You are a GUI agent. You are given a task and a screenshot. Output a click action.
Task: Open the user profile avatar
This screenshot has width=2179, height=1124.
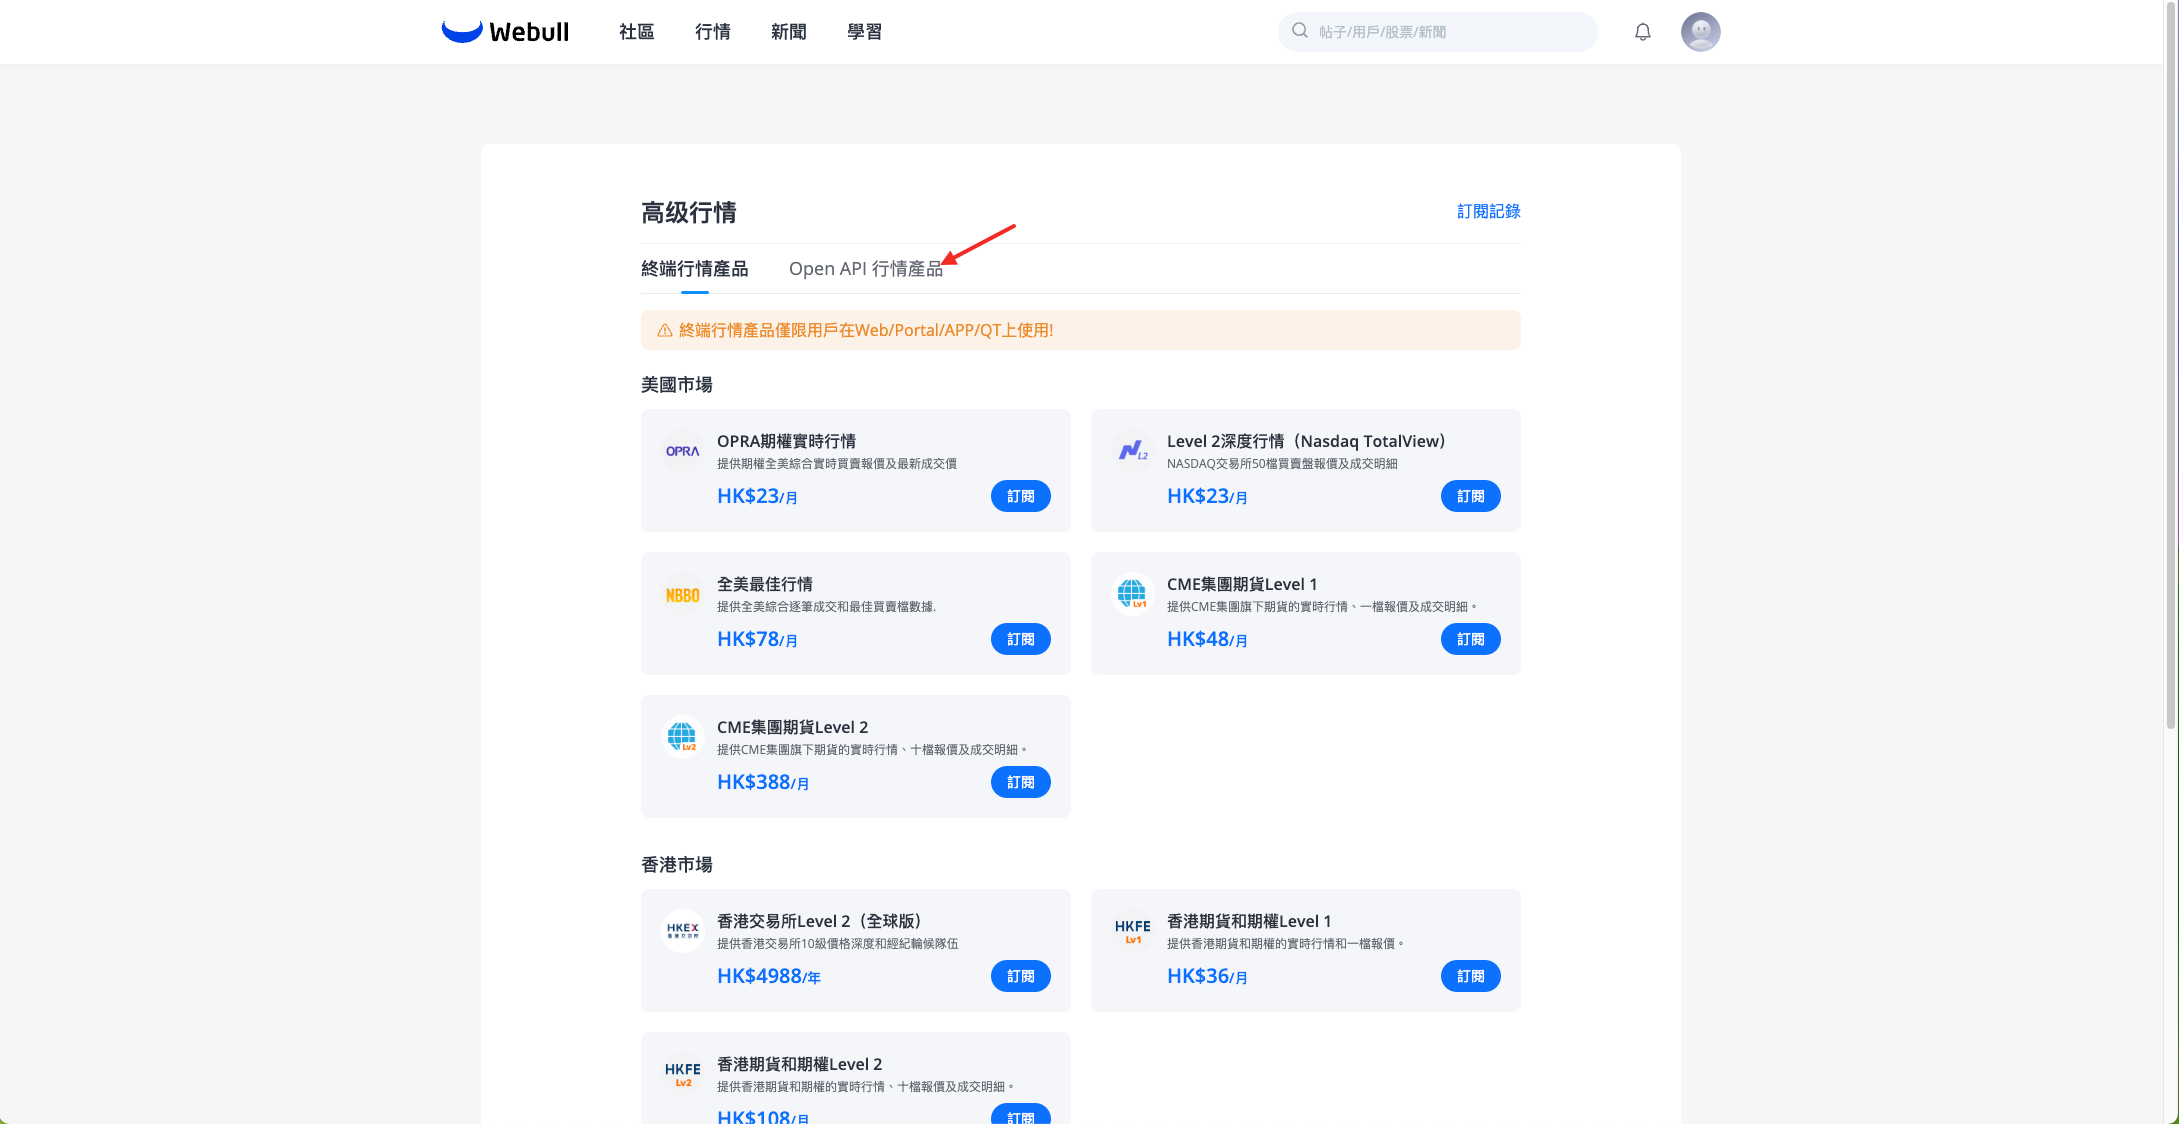(1700, 32)
